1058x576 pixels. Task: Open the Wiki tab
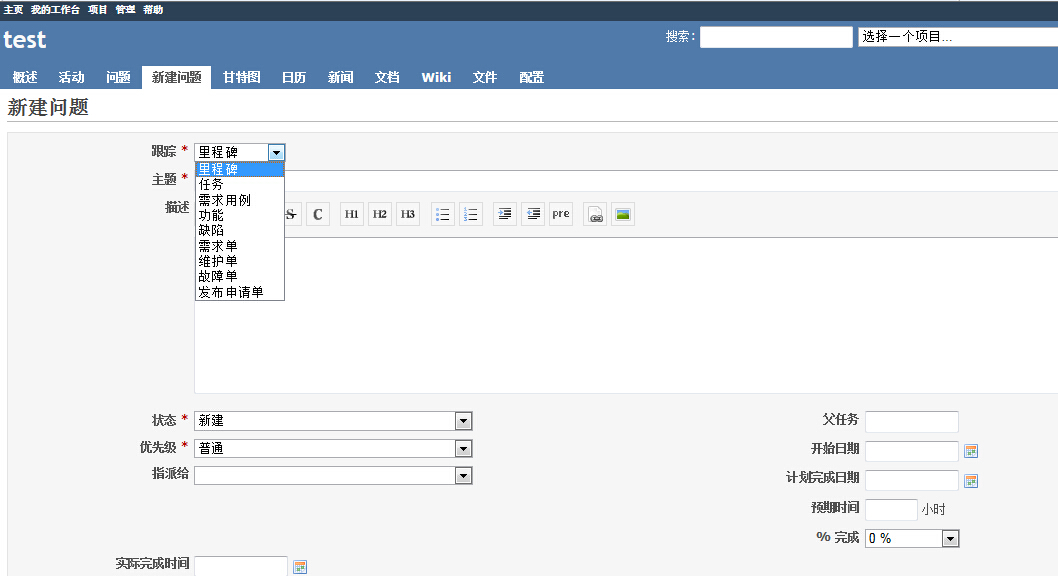coord(436,77)
